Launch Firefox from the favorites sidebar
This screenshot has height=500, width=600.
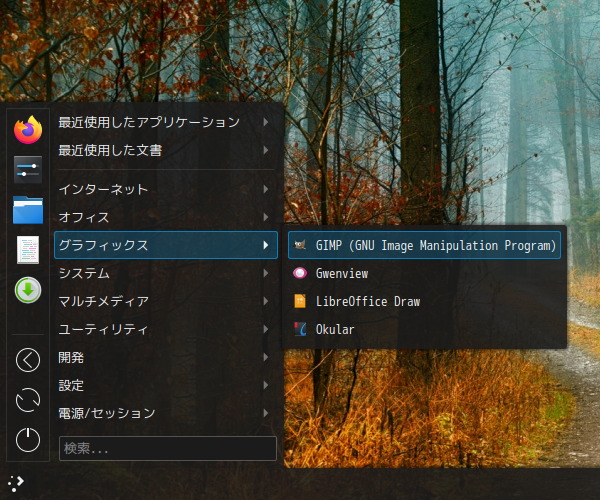(28, 130)
